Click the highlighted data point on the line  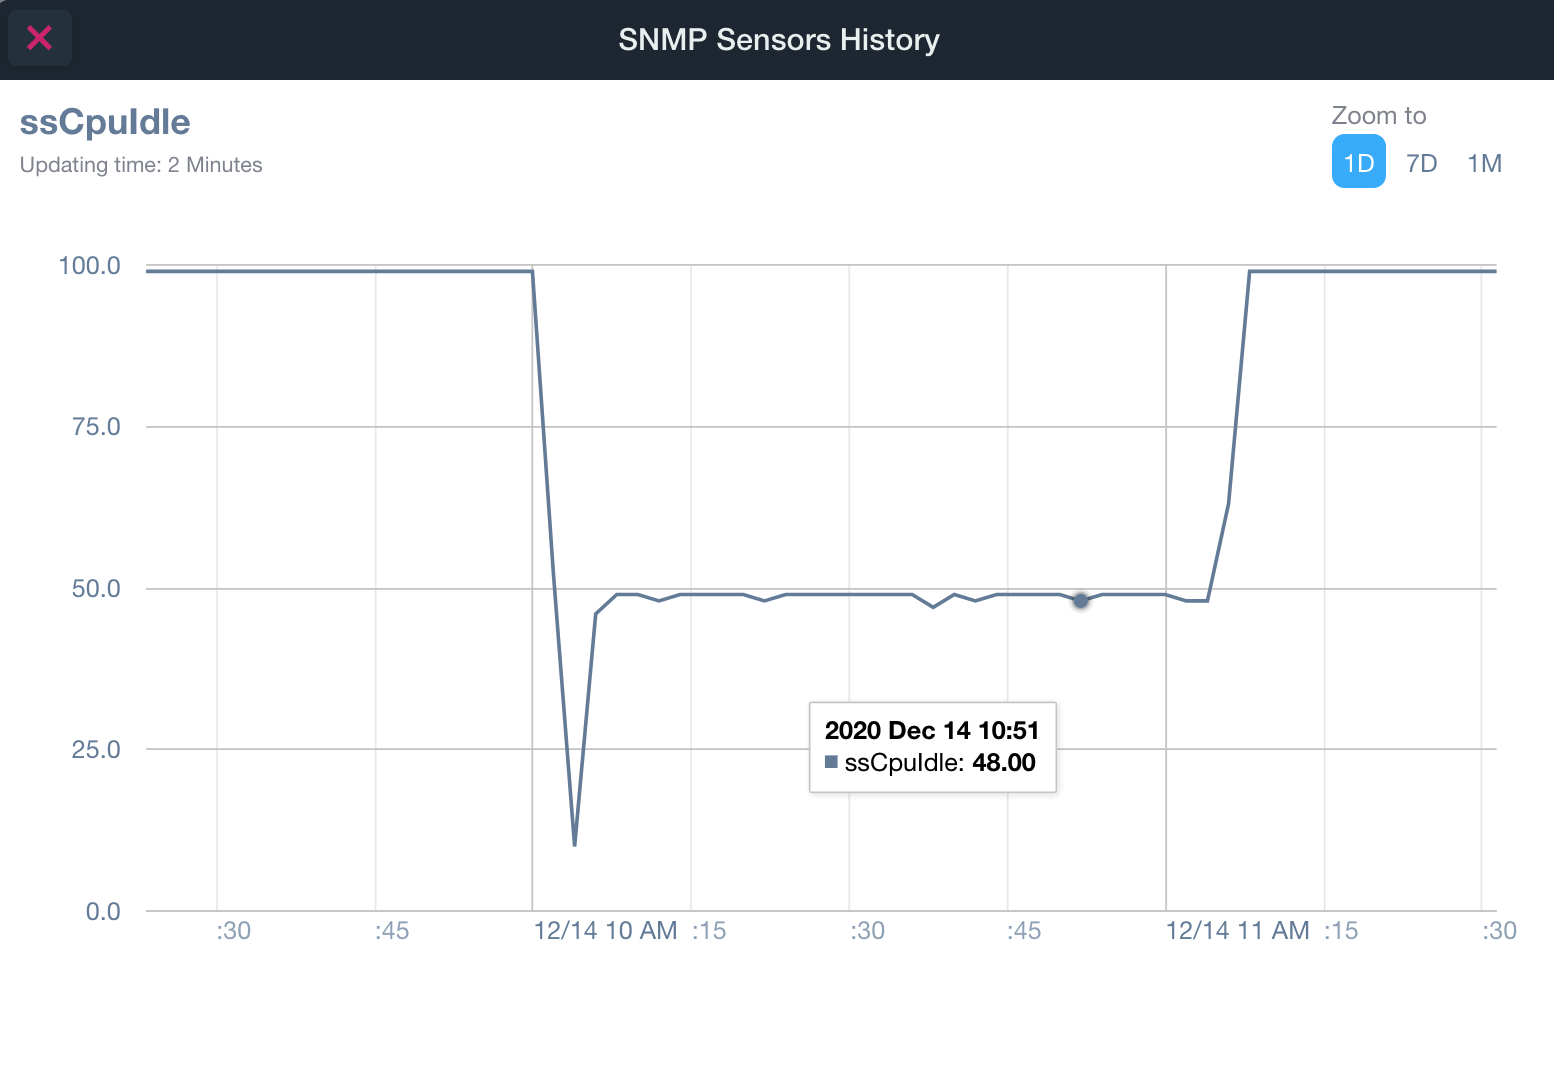coord(1081,600)
